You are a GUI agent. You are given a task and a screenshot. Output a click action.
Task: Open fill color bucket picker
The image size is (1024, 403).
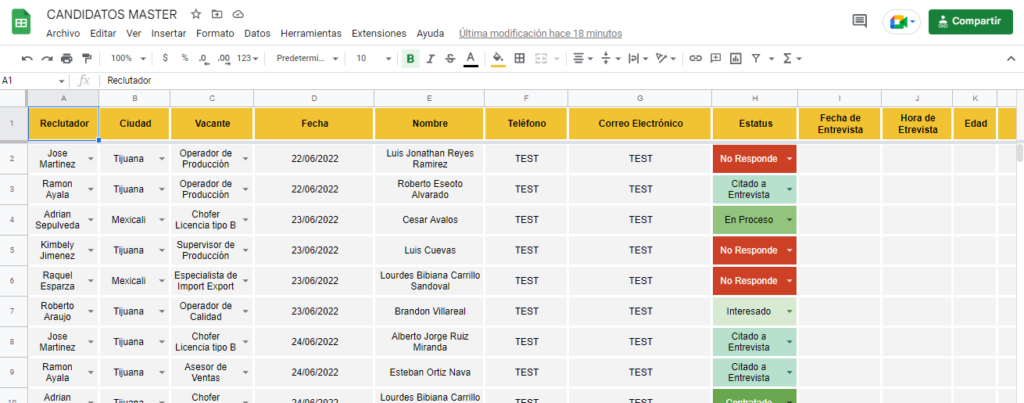click(x=498, y=59)
